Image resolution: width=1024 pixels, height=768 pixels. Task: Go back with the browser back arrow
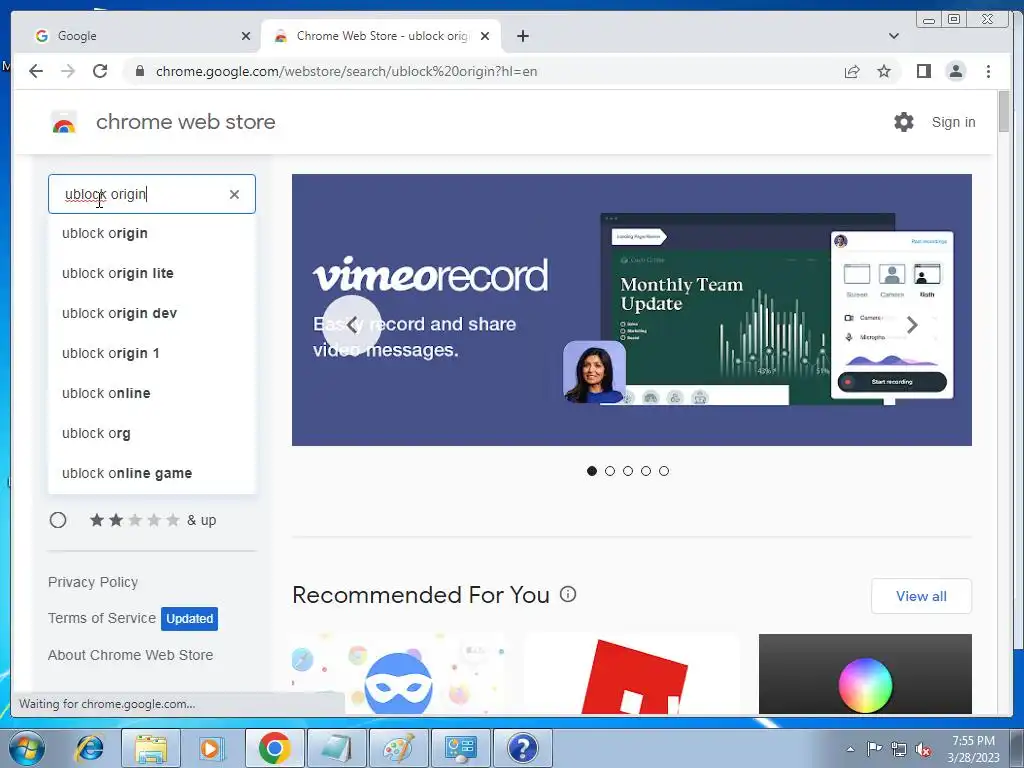[36, 71]
